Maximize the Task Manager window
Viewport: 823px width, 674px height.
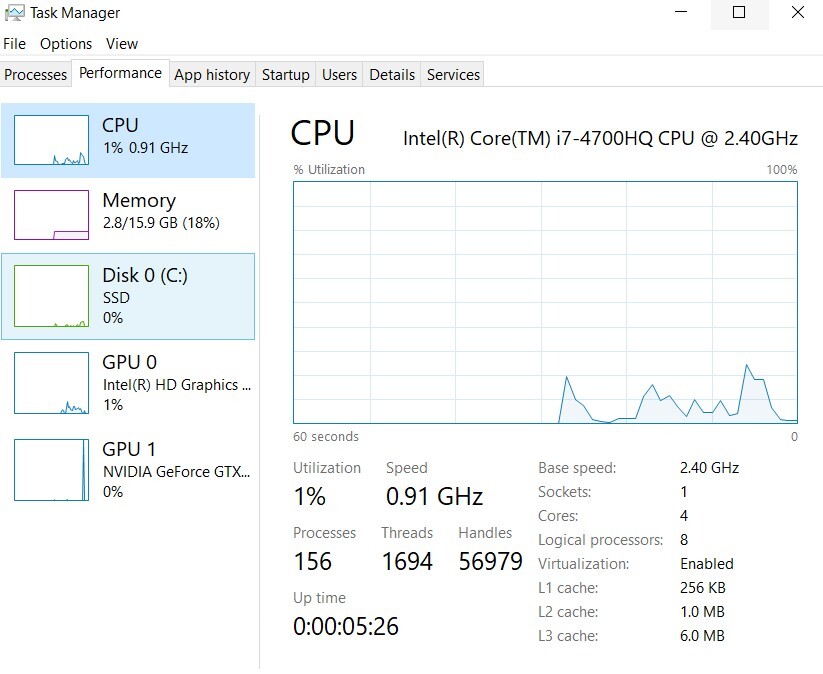(739, 13)
